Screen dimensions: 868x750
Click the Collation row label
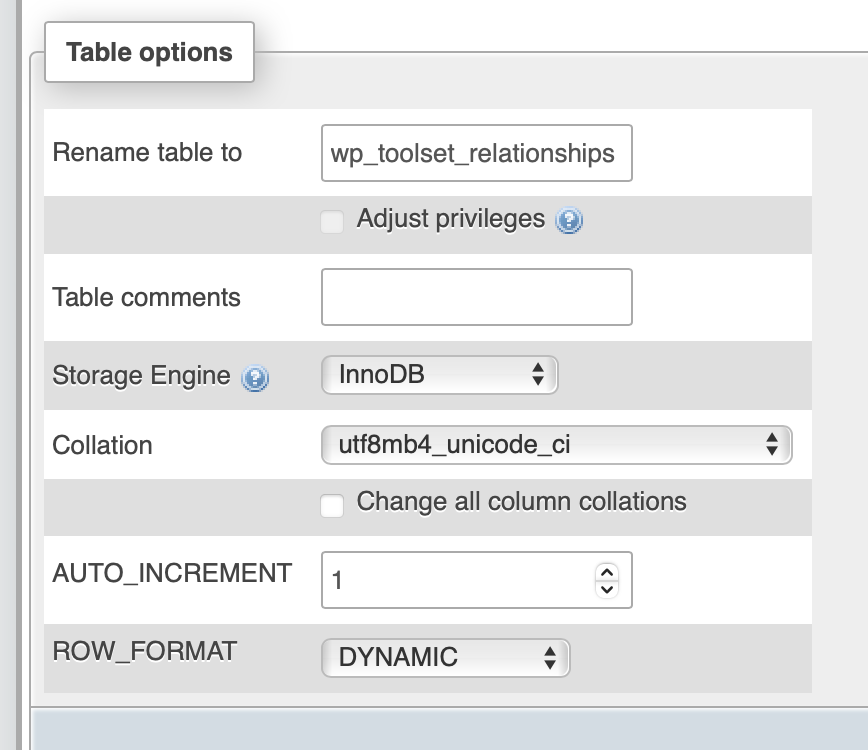click(102, 445)
